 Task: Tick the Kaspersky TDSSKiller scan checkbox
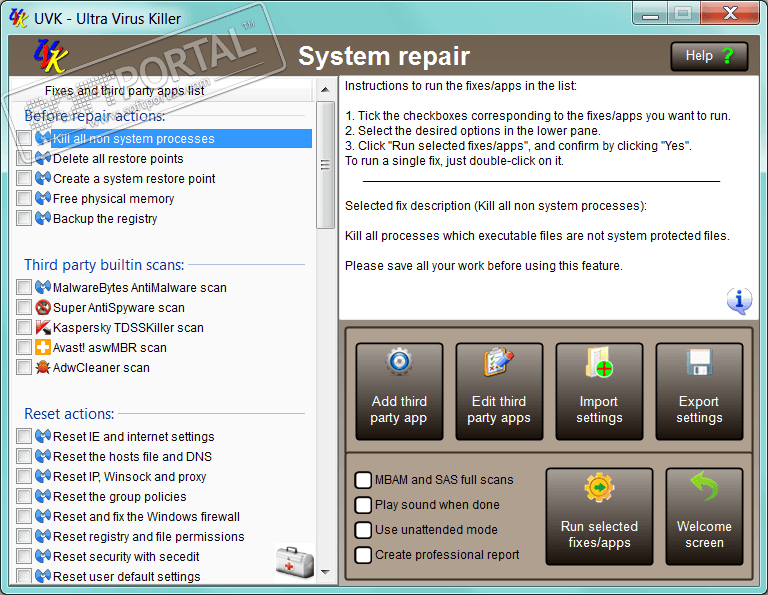(24, 328)
